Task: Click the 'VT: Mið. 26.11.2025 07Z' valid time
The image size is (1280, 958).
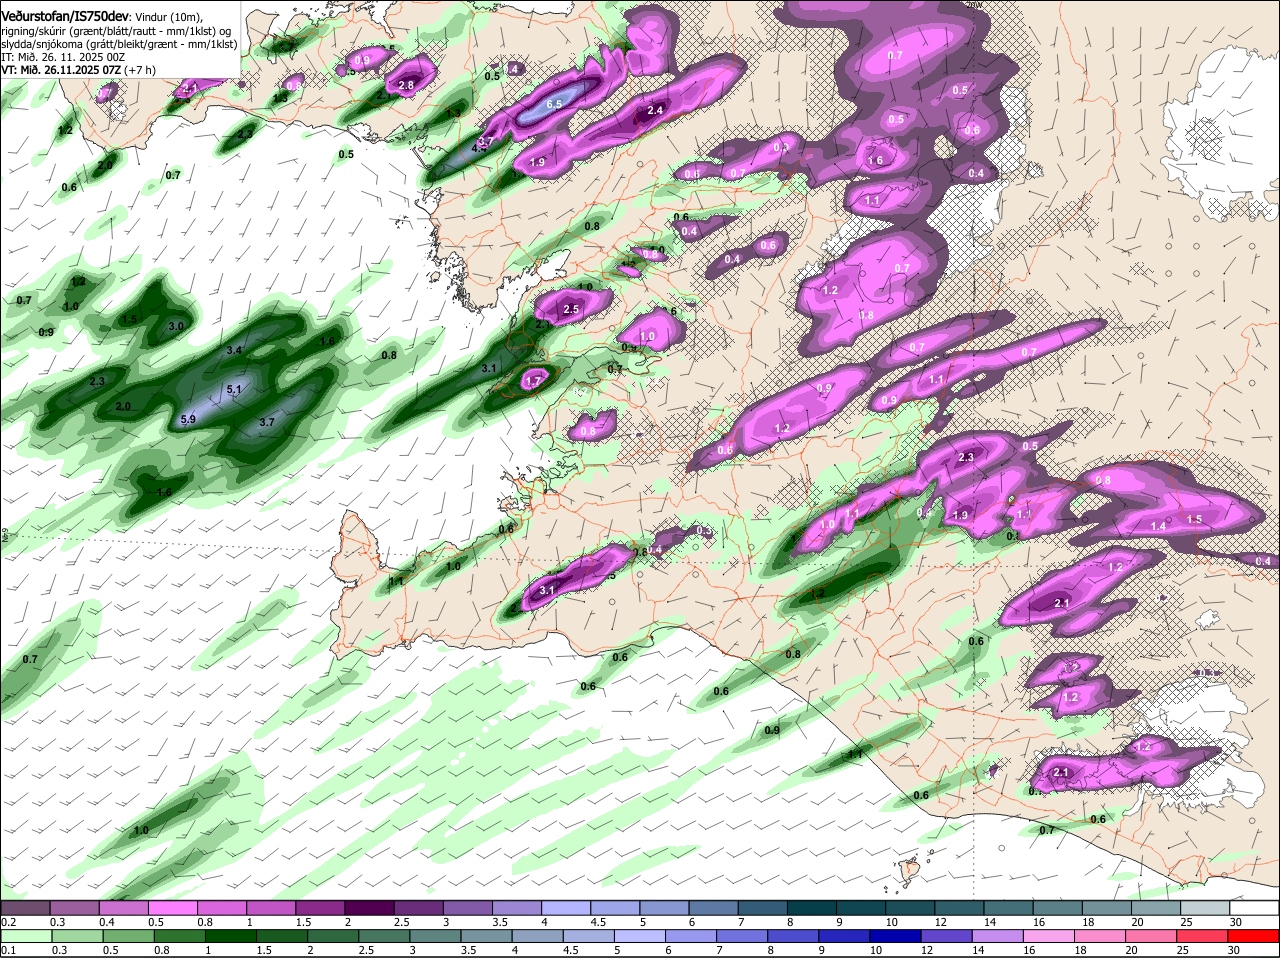Action: point(62,70)
